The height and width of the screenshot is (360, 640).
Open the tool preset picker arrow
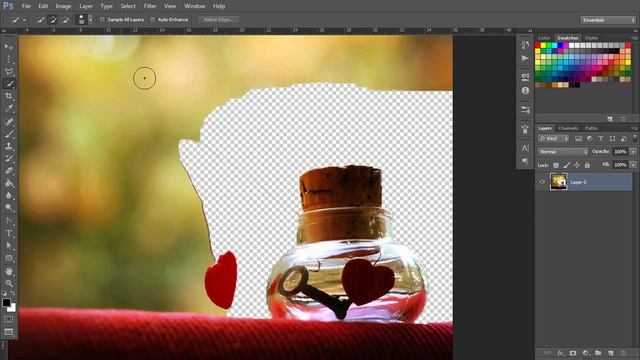(x=24, y=20)
